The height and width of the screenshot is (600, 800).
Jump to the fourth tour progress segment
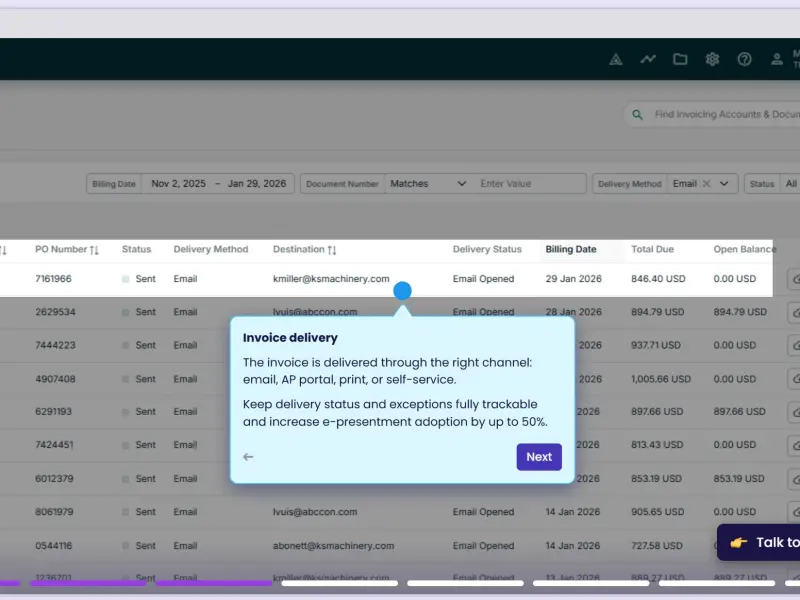pyautogui.click(x=340, y=583)
